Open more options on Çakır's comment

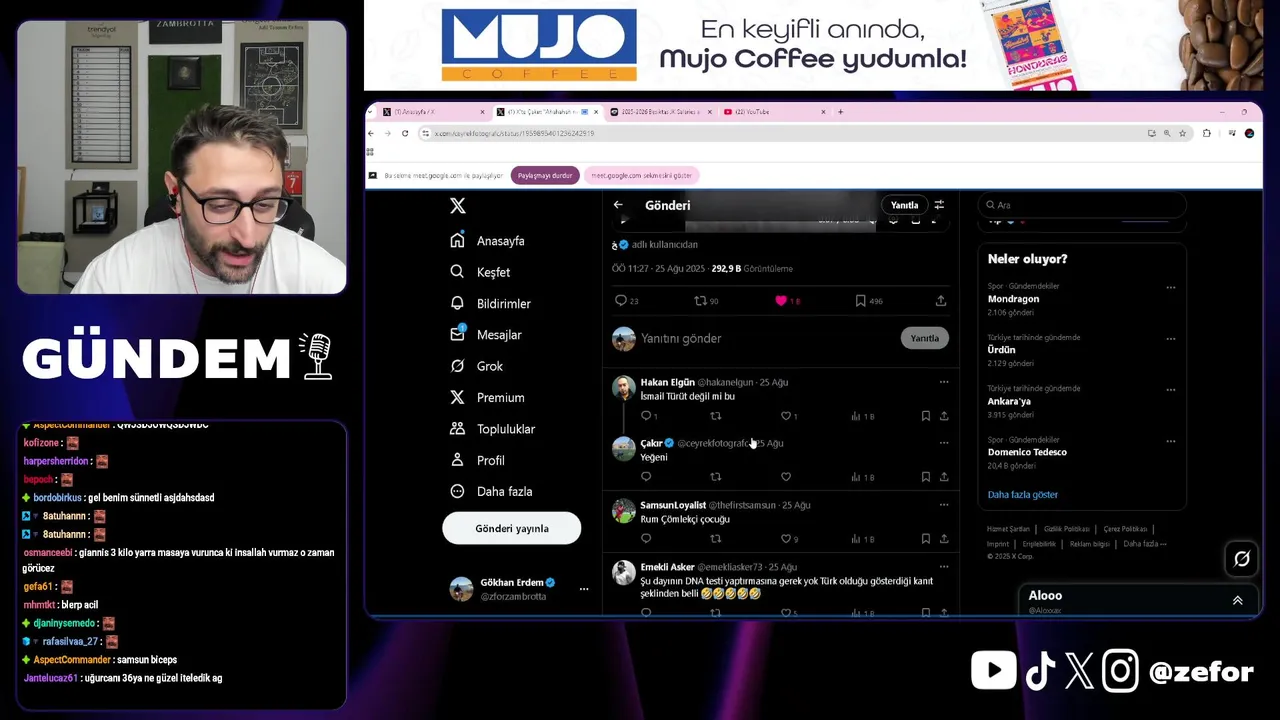[944, 443]
